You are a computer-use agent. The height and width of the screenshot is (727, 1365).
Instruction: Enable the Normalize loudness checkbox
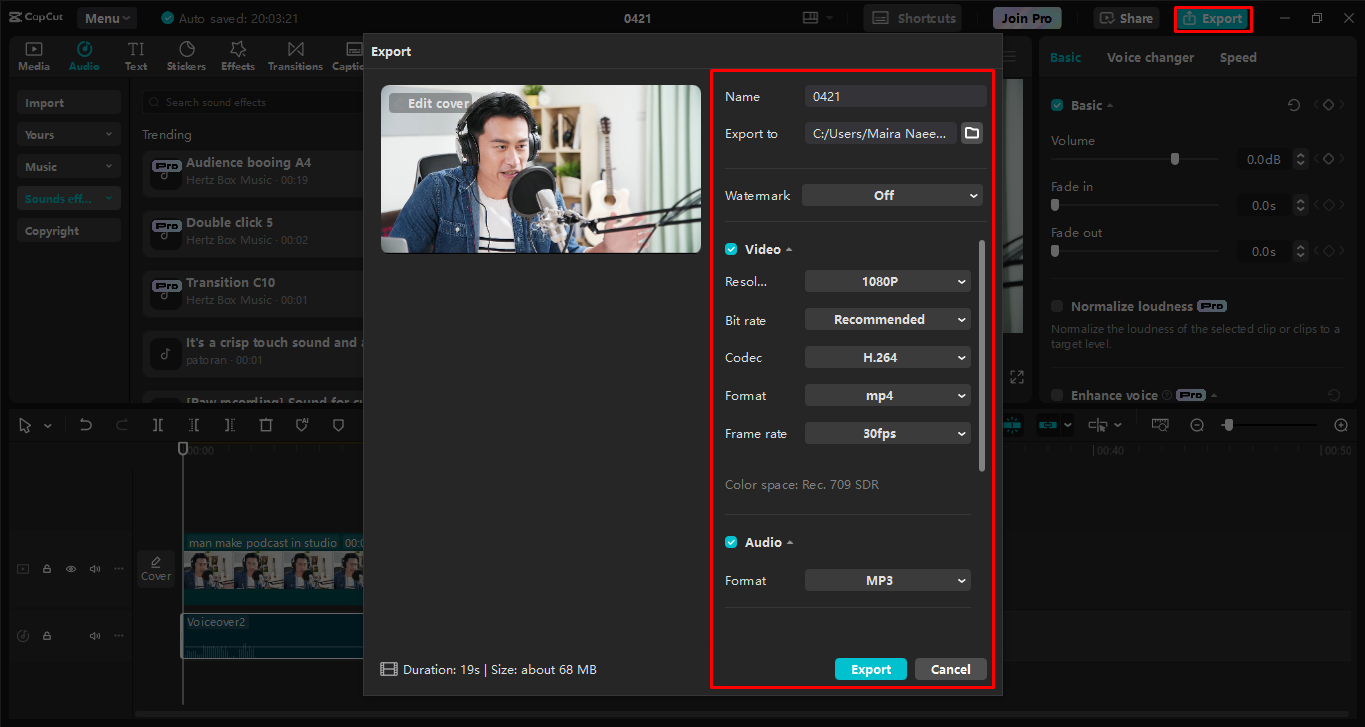point(1057,306)
